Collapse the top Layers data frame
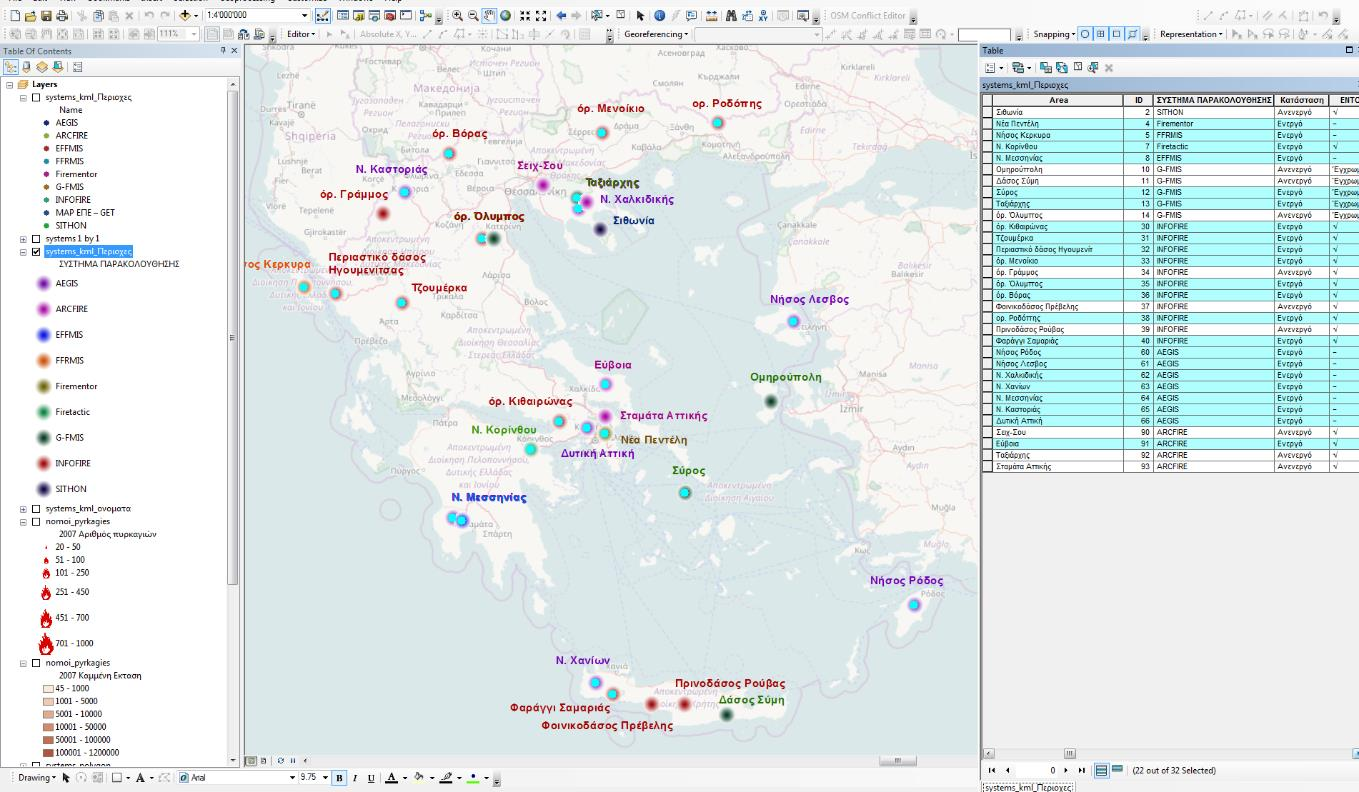 (10, 85)
